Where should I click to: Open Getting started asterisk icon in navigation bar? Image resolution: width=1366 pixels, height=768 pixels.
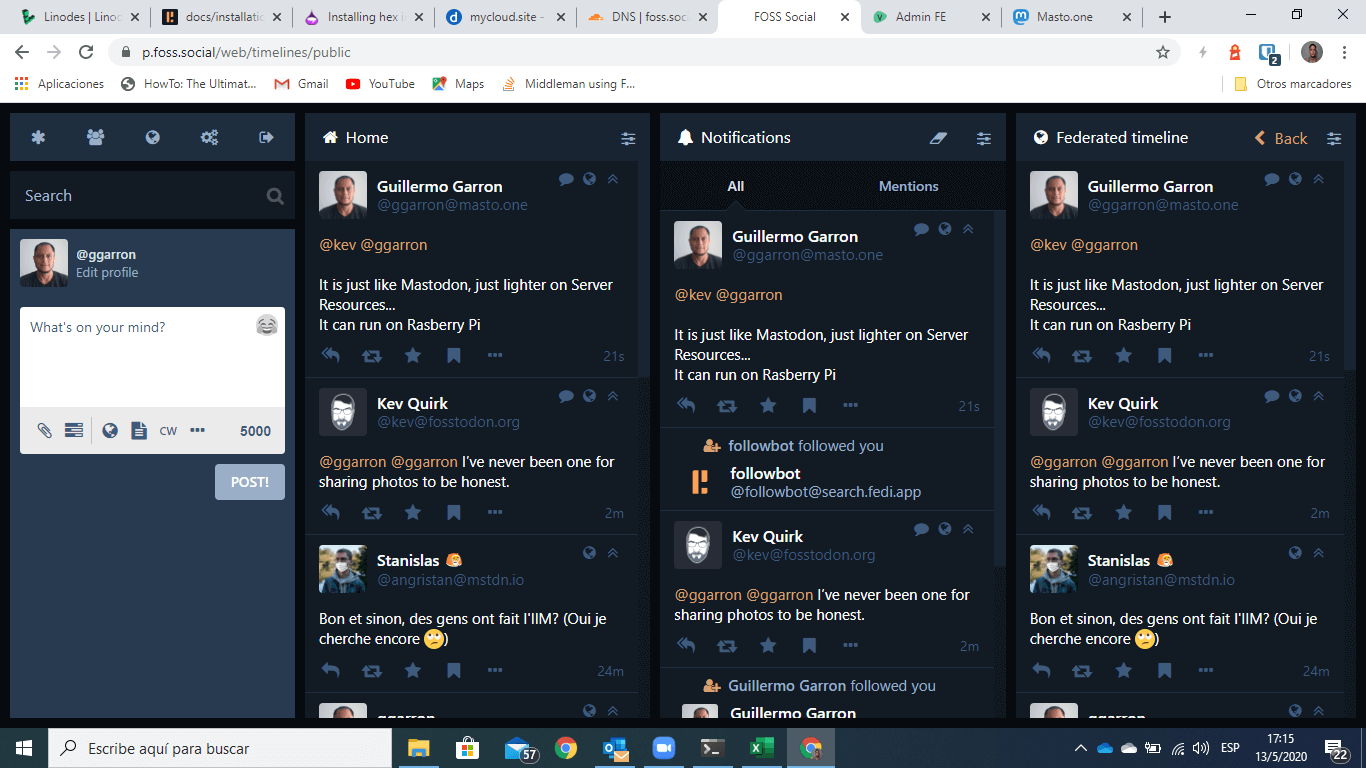tap(38, 138)
